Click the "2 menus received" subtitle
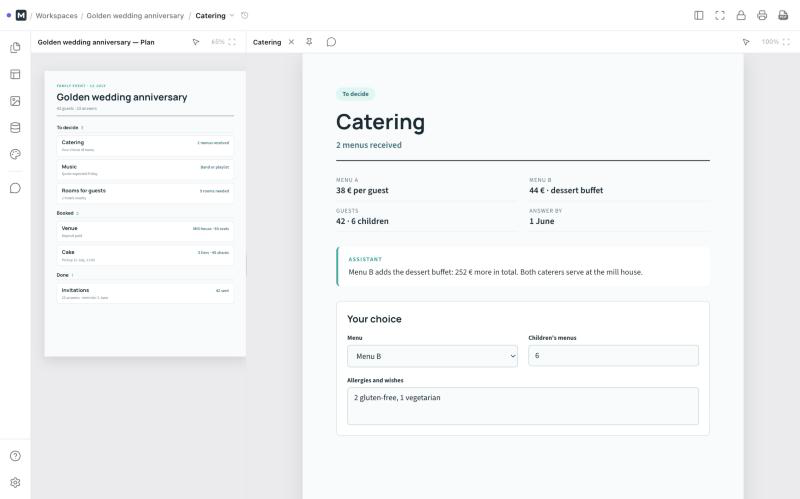This screenshot has width=800, height=499. click(369, 145)
